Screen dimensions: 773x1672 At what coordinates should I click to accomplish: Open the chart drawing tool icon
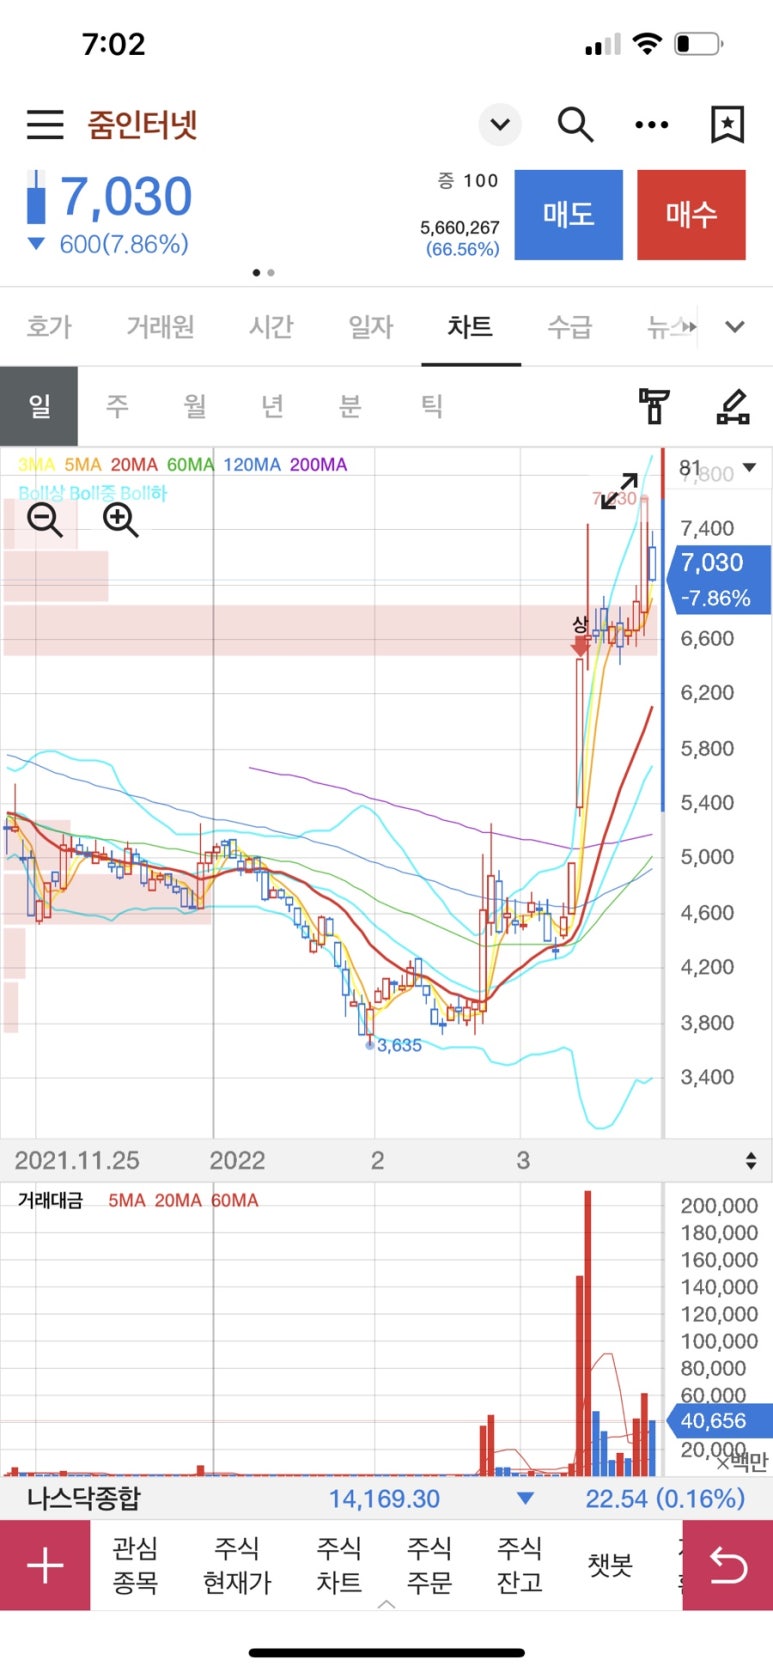click(x=733, y=406)
